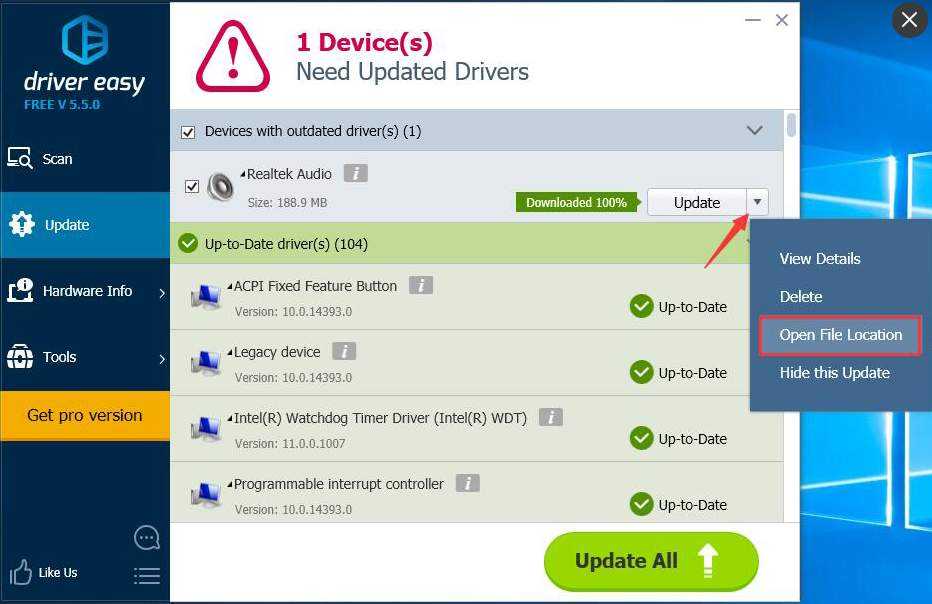
Task: Choose 'Hide this Update' menu entry
Action: [835, 373]
